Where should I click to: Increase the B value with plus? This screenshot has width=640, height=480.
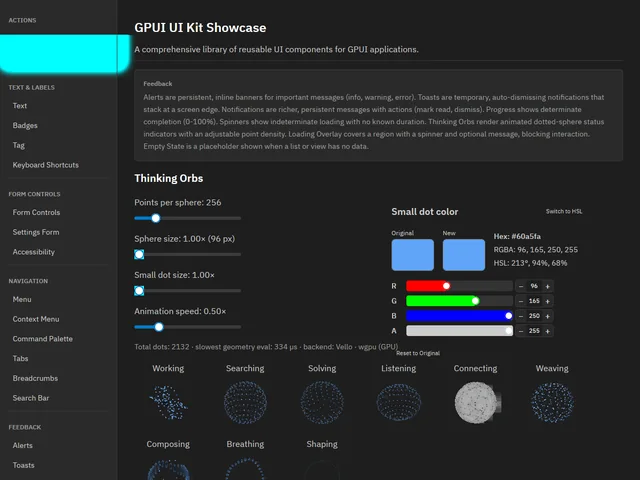(548, 316)
